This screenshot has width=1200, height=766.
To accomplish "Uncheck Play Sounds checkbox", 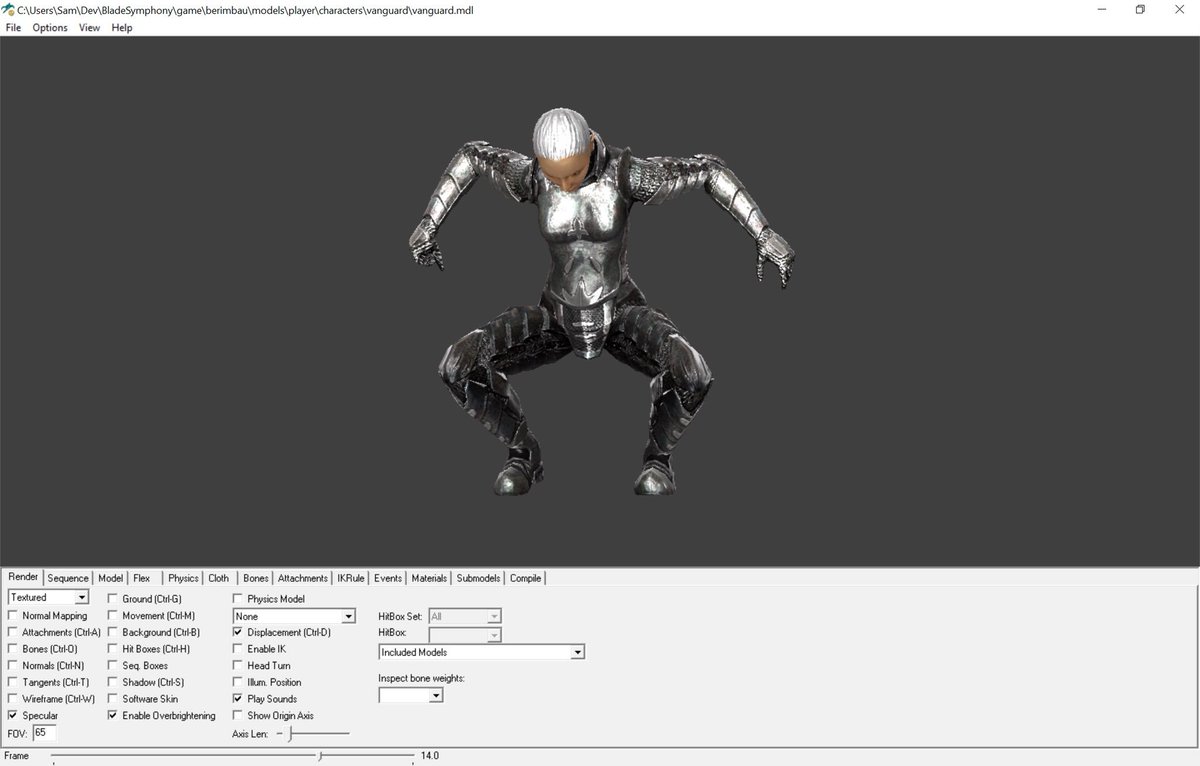I will tap(264, 699).
